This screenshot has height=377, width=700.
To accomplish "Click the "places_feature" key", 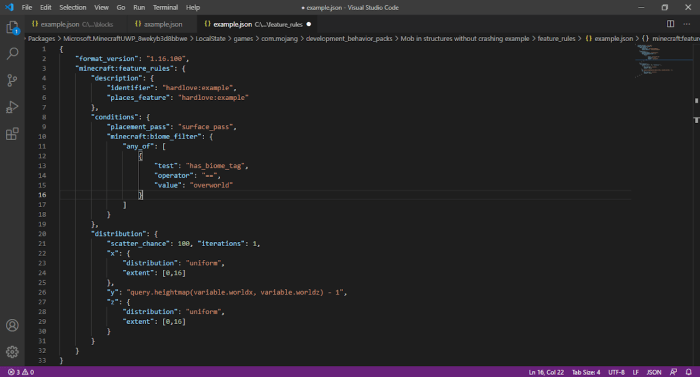I will tap(138, 97).
